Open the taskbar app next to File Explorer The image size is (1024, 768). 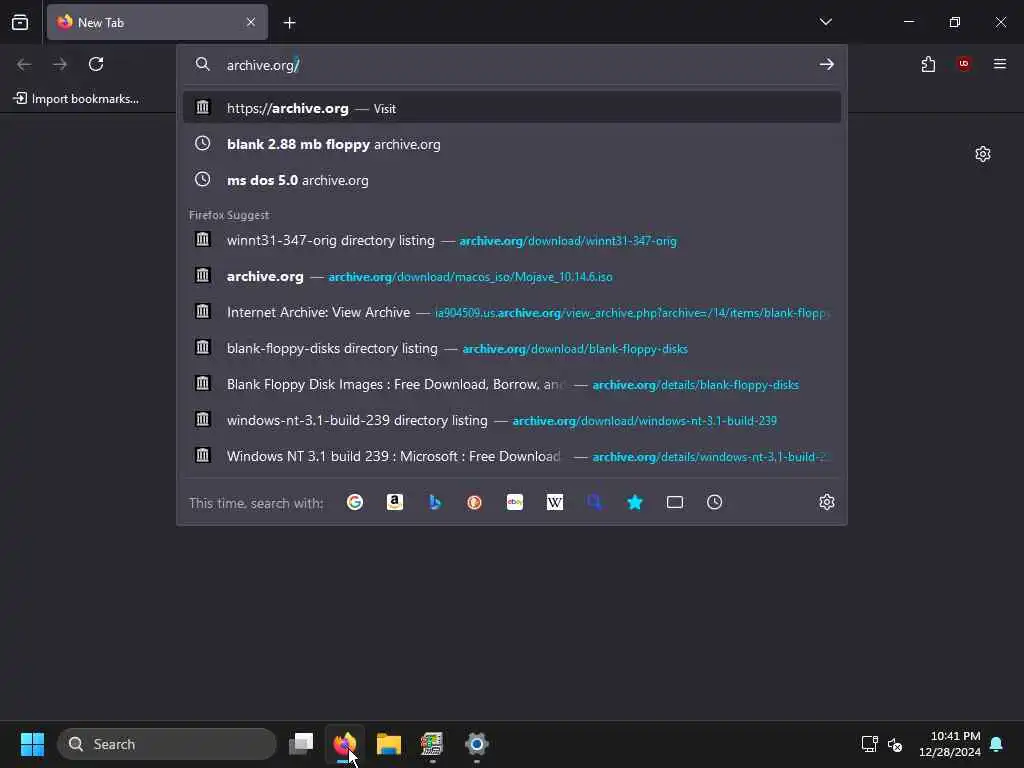432,744
